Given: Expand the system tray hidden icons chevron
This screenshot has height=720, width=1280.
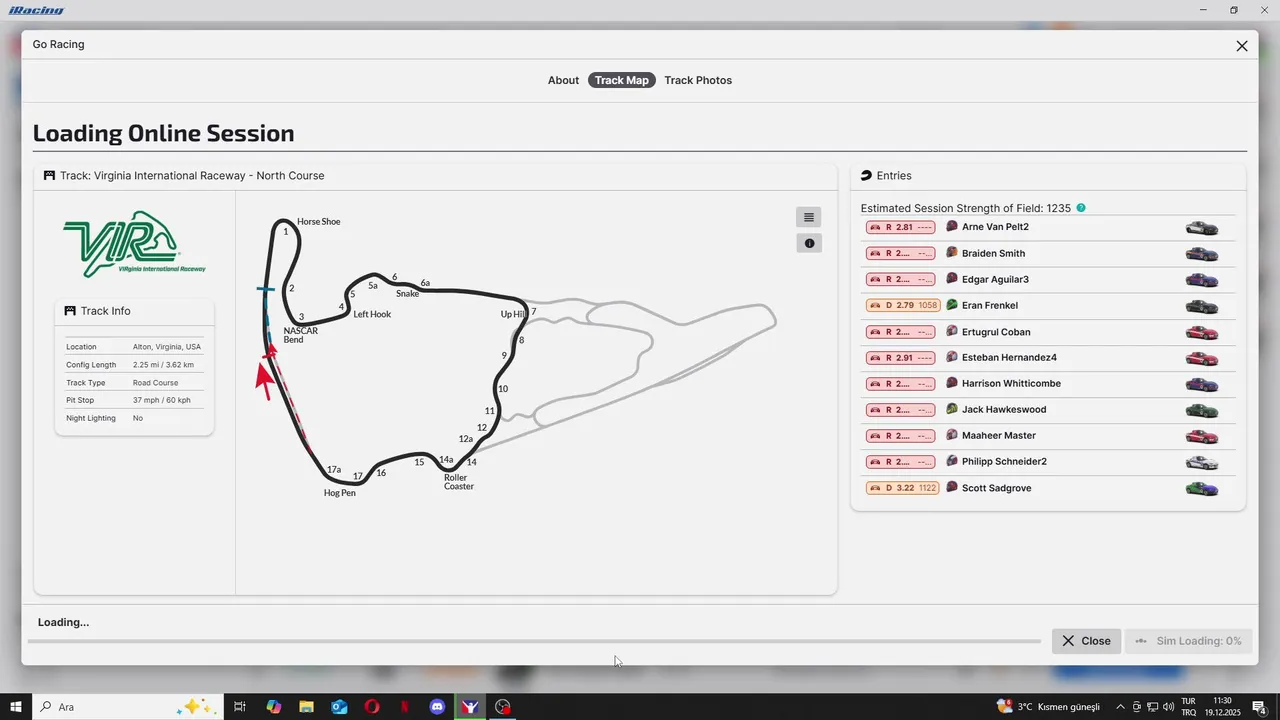Looking at the screenshot, I should tap(1120, 707).
